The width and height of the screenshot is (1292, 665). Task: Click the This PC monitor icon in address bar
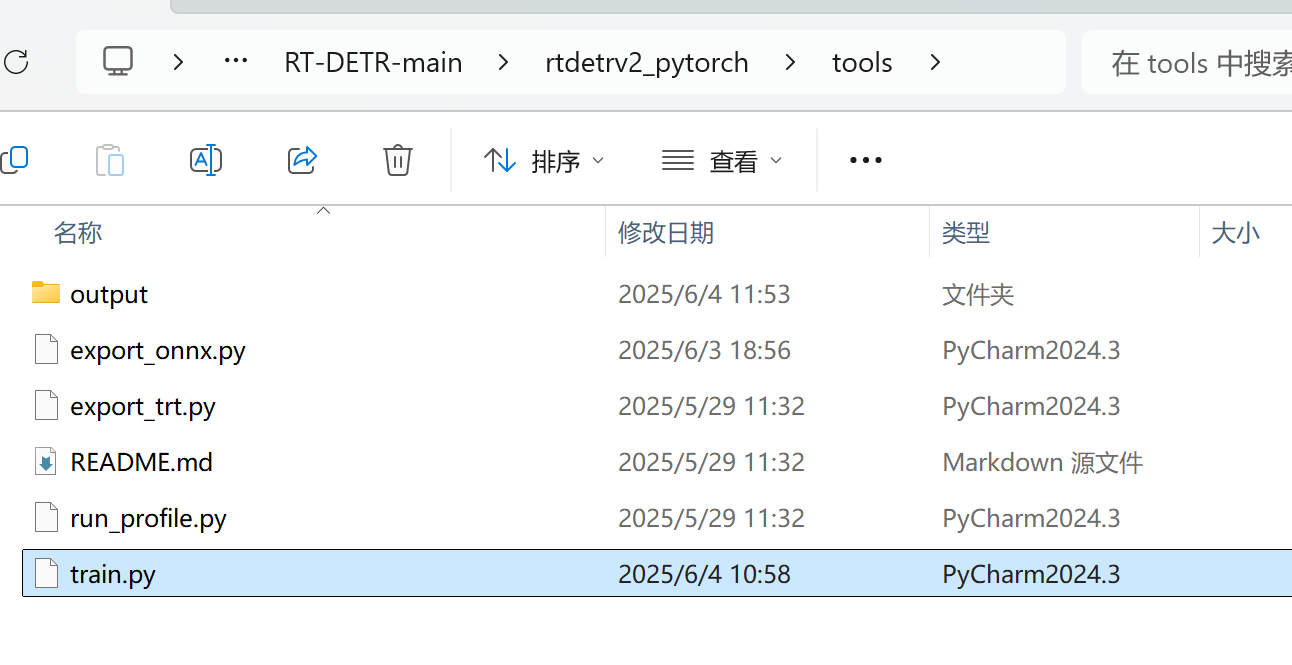pos(118,62)
